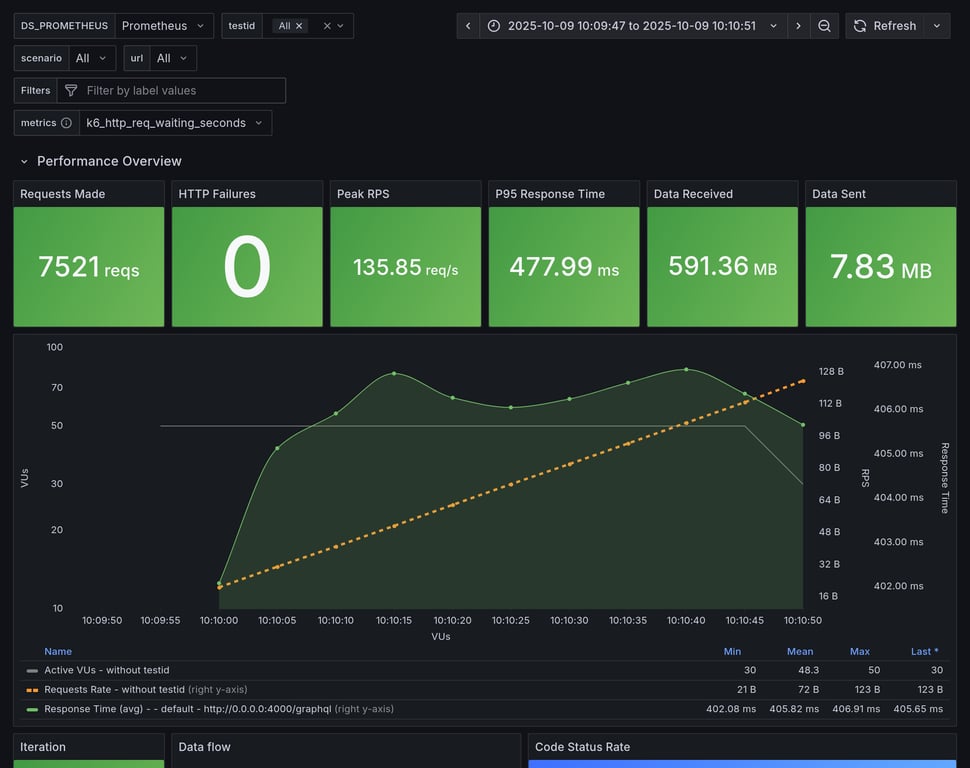Shift time range forward
Viewport: 970px width, 768px height.
click(798, 26)
